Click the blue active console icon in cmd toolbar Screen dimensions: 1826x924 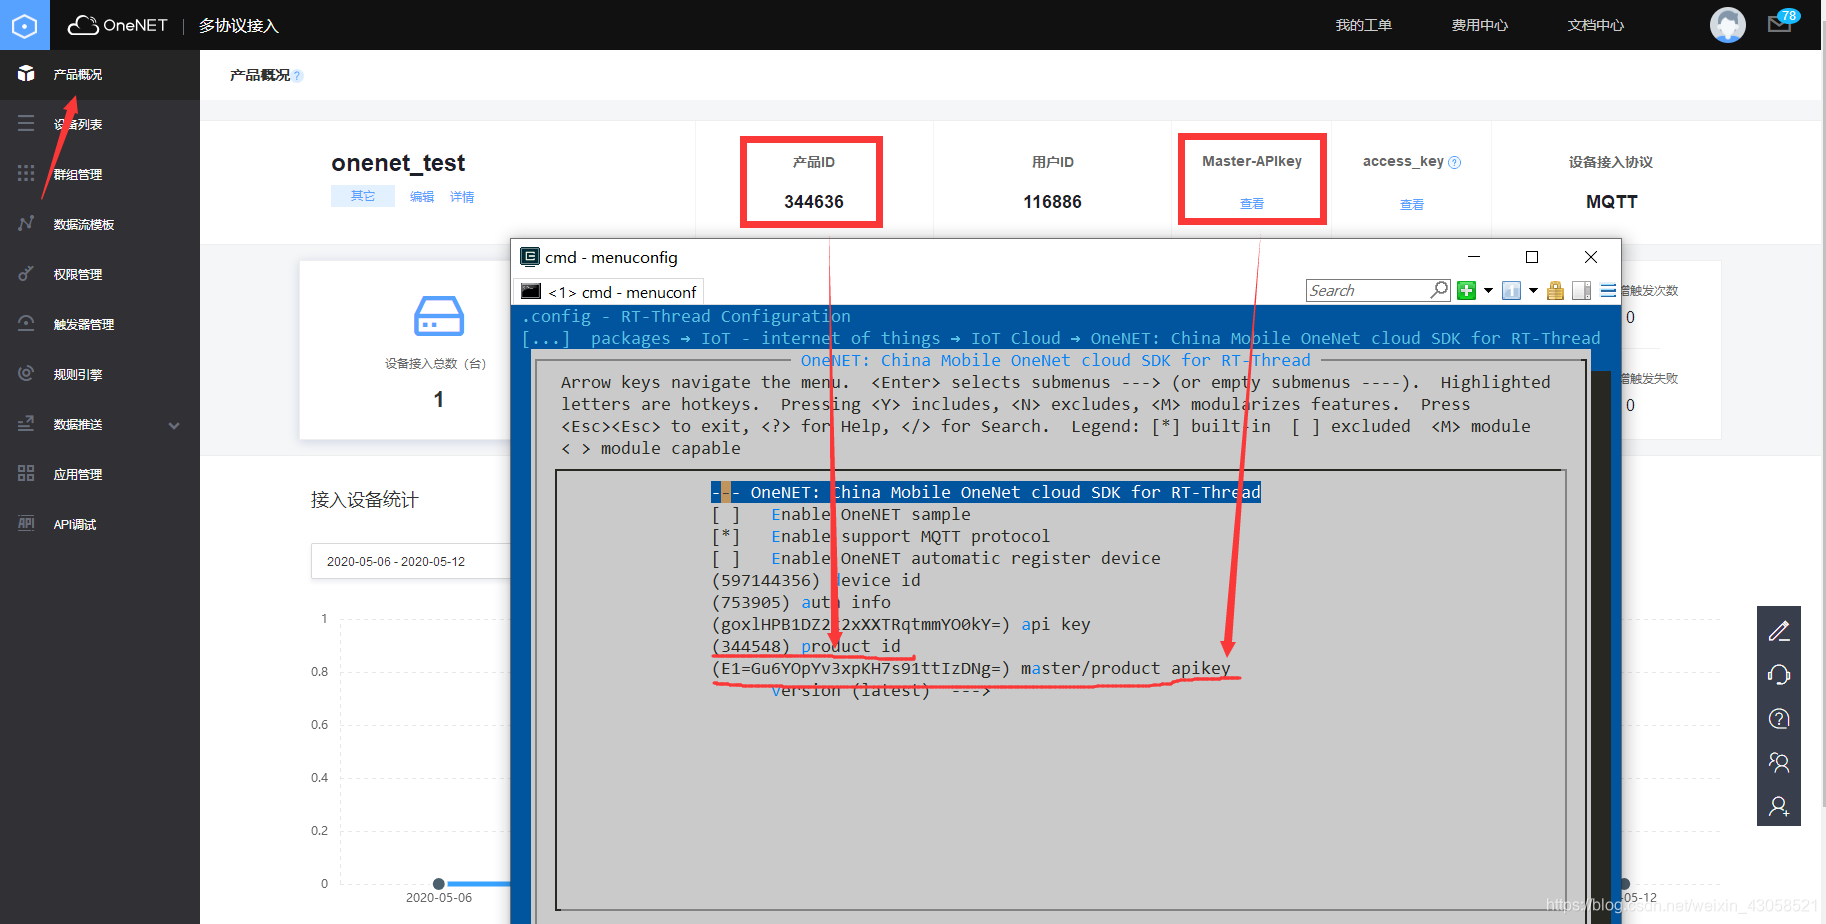1511,291
